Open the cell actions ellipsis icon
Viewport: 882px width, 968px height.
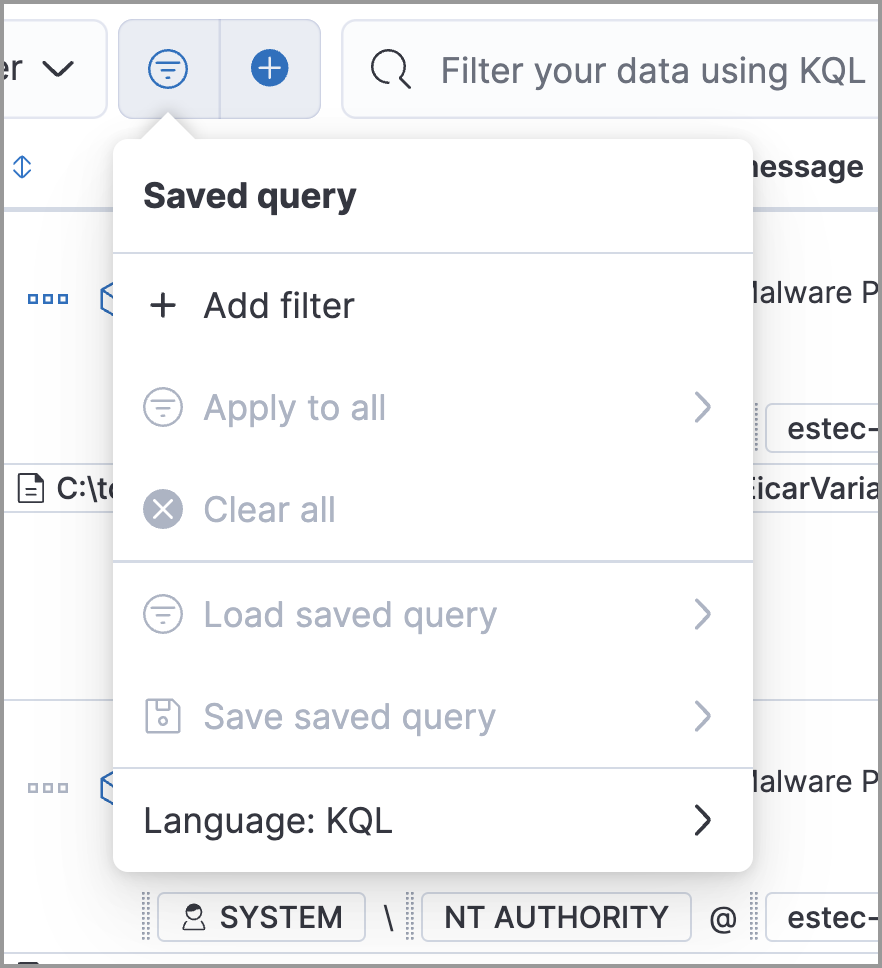[x=47, y=298]
